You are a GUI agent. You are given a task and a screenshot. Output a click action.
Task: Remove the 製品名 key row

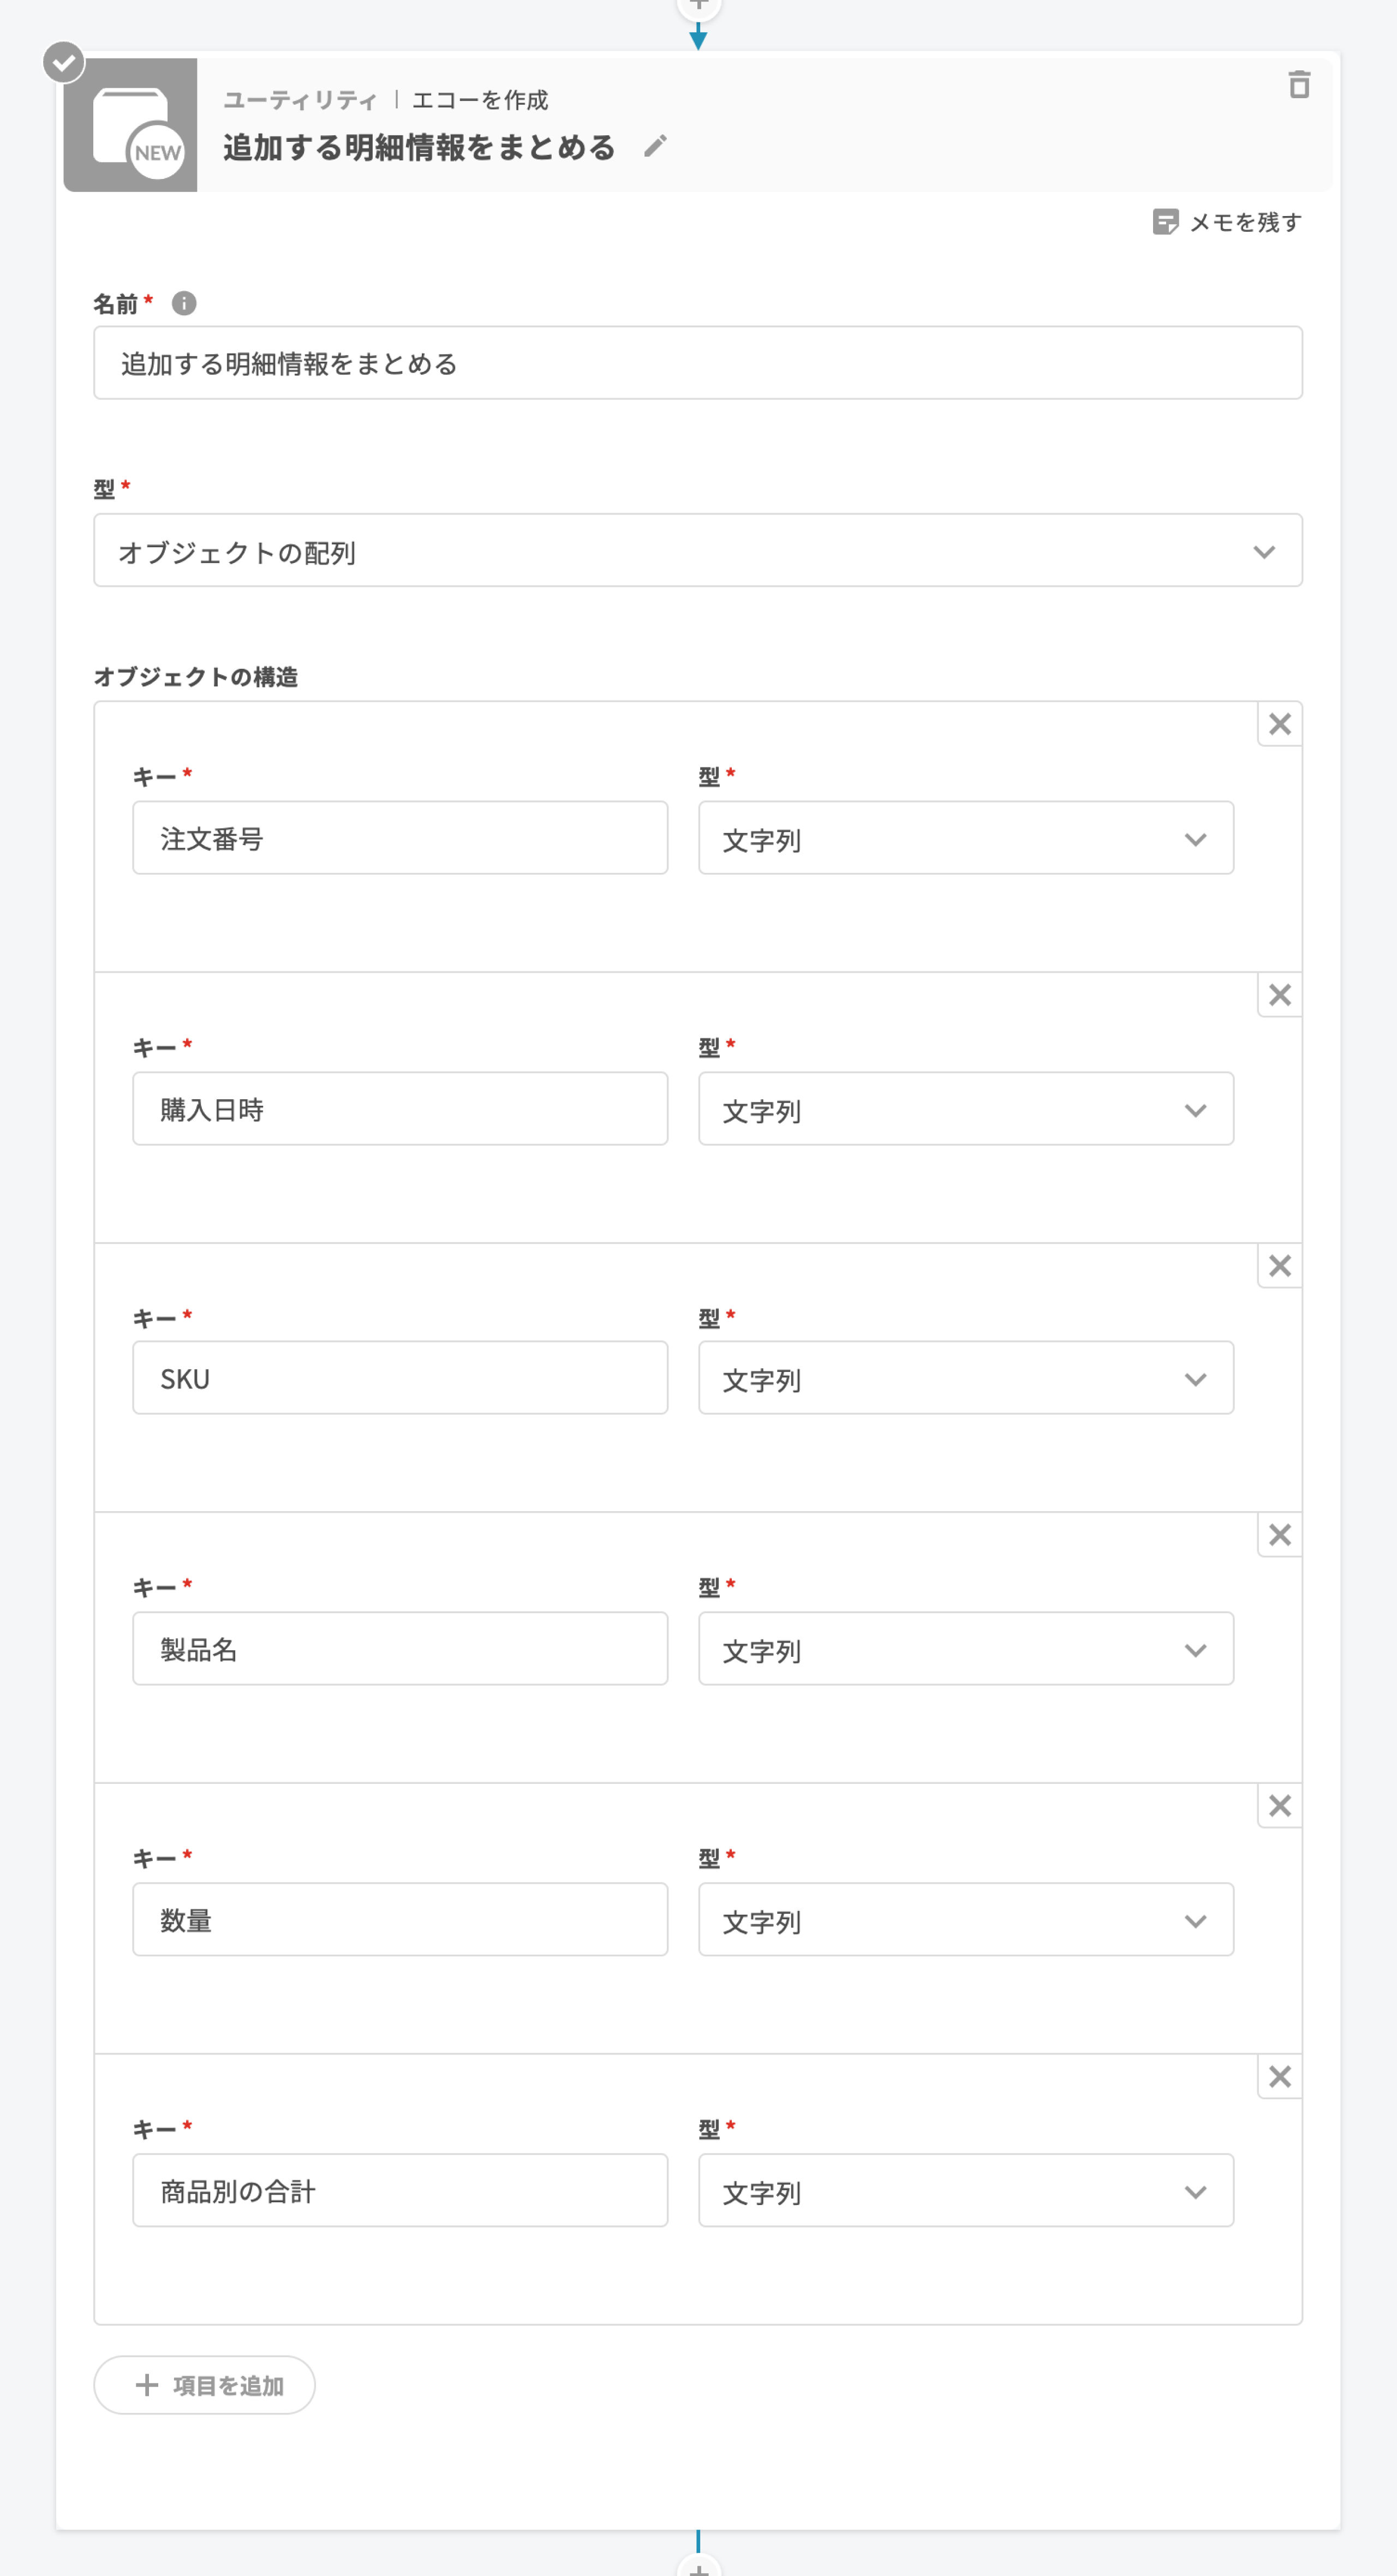pyautogui.click(x=1279, y=1535)
